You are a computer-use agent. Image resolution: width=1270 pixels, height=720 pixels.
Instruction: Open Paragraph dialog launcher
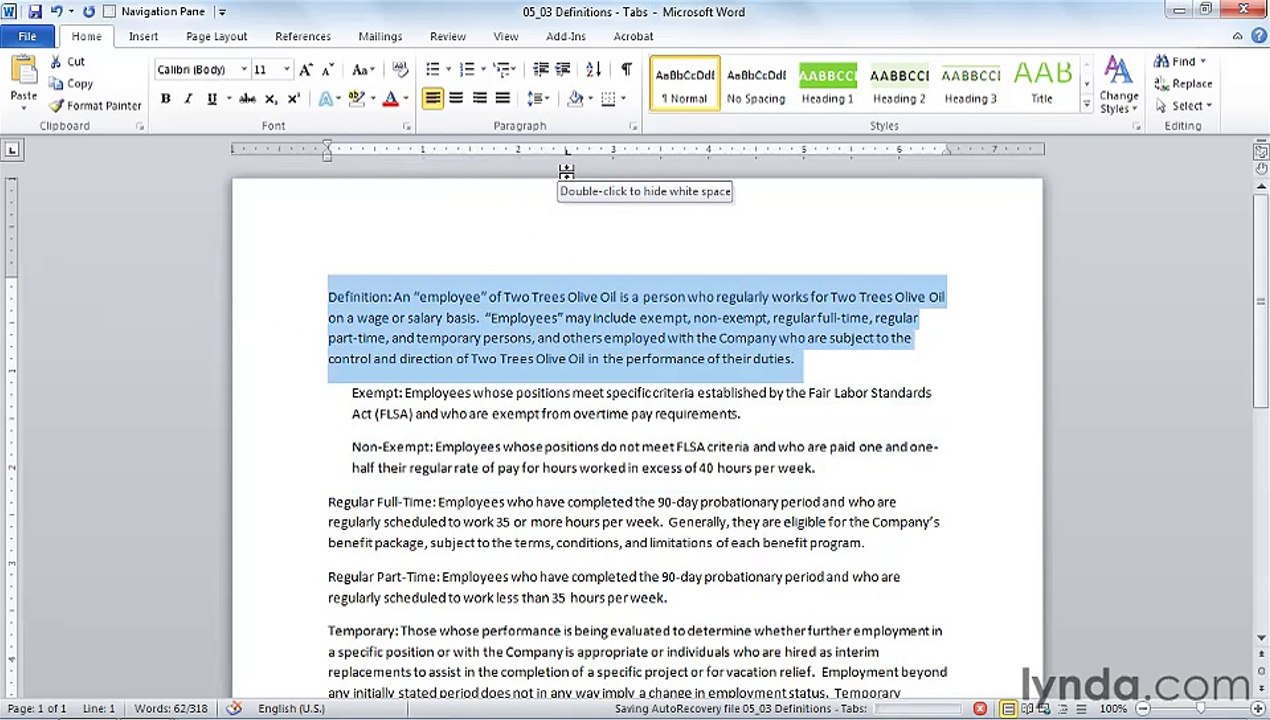pyautogui.click(x=634, y=127)
